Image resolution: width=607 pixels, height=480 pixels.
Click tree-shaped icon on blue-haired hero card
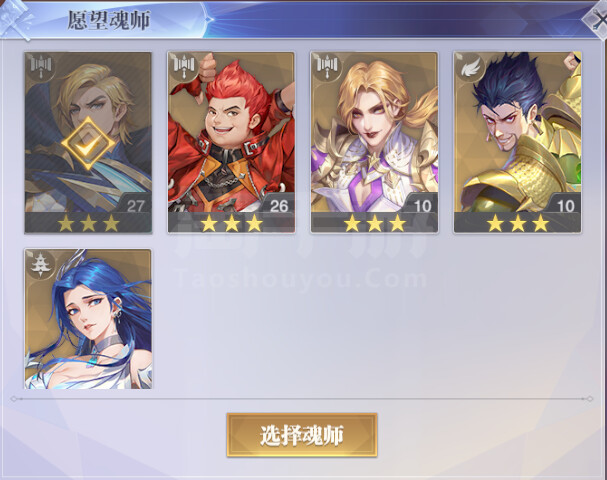[41, 264]
